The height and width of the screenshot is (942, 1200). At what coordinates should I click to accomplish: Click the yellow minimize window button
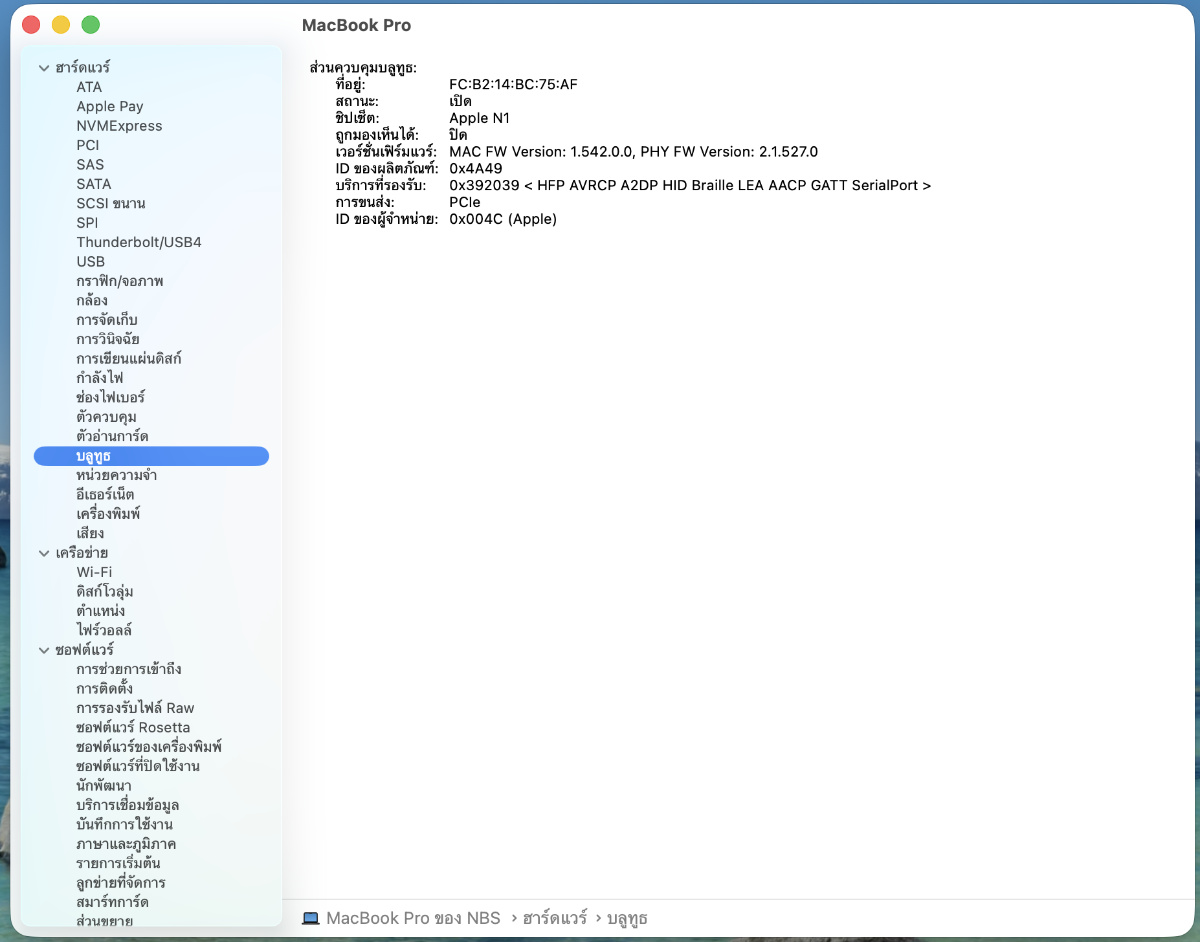[61, 25]
